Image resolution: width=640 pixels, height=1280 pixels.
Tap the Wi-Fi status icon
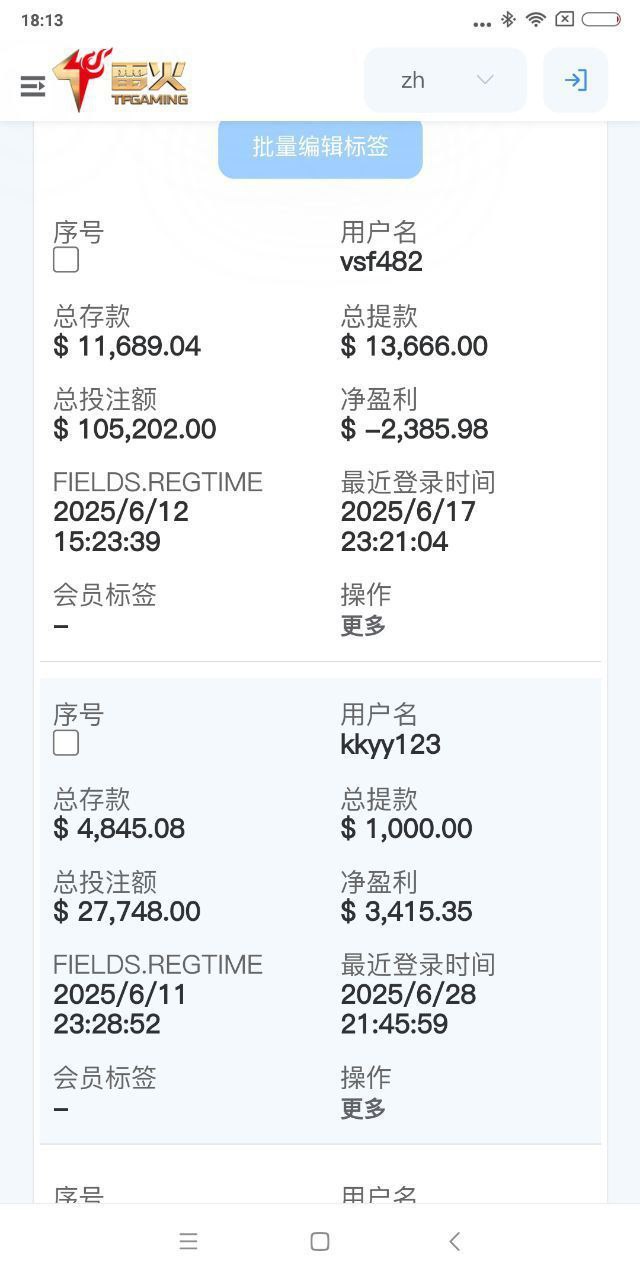(536, 20)
